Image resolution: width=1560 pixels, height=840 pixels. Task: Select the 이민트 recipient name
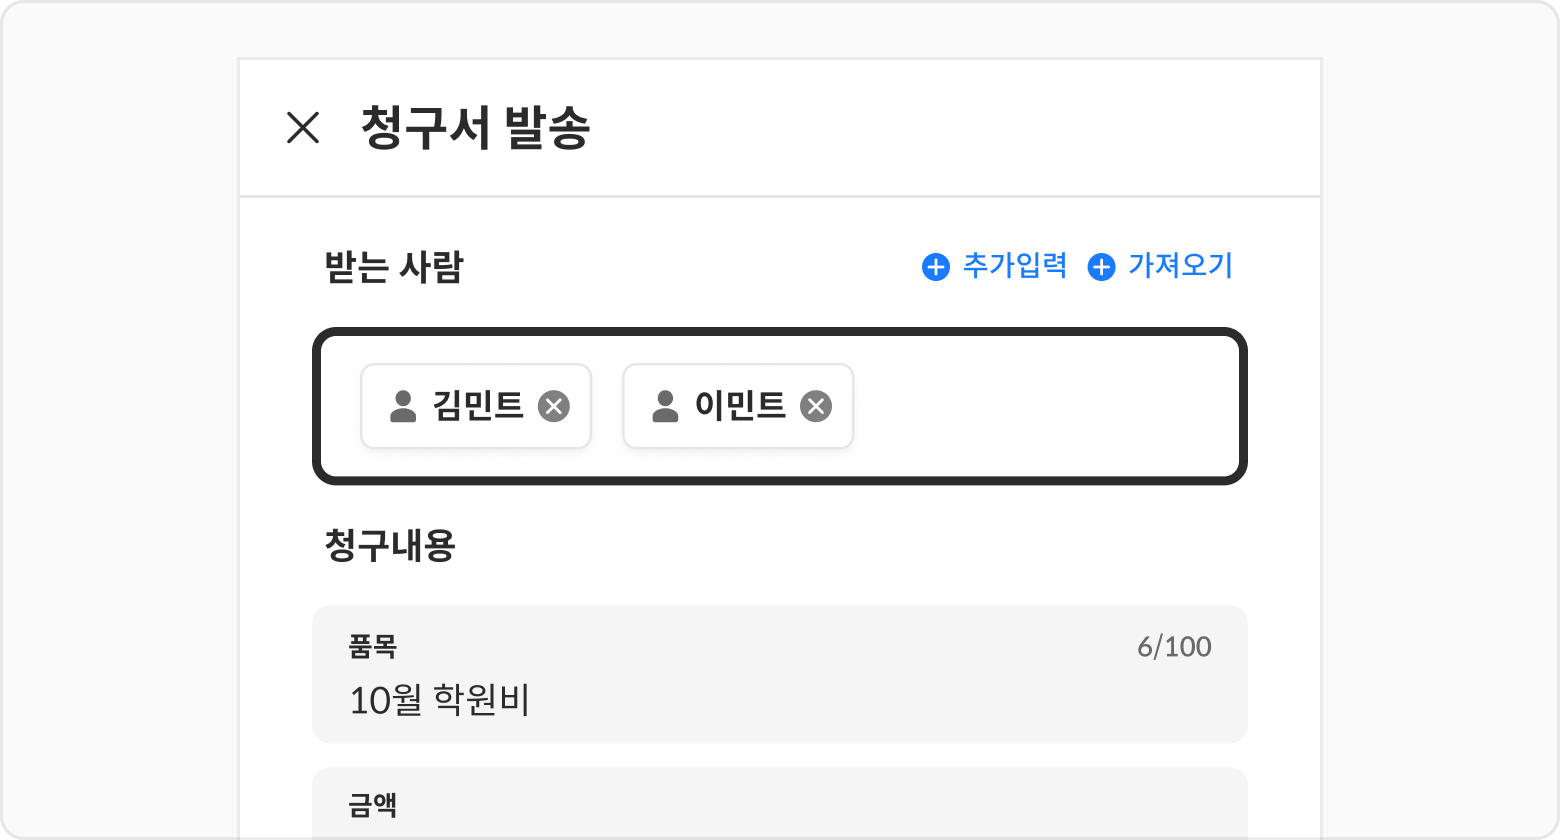(740, 406)
